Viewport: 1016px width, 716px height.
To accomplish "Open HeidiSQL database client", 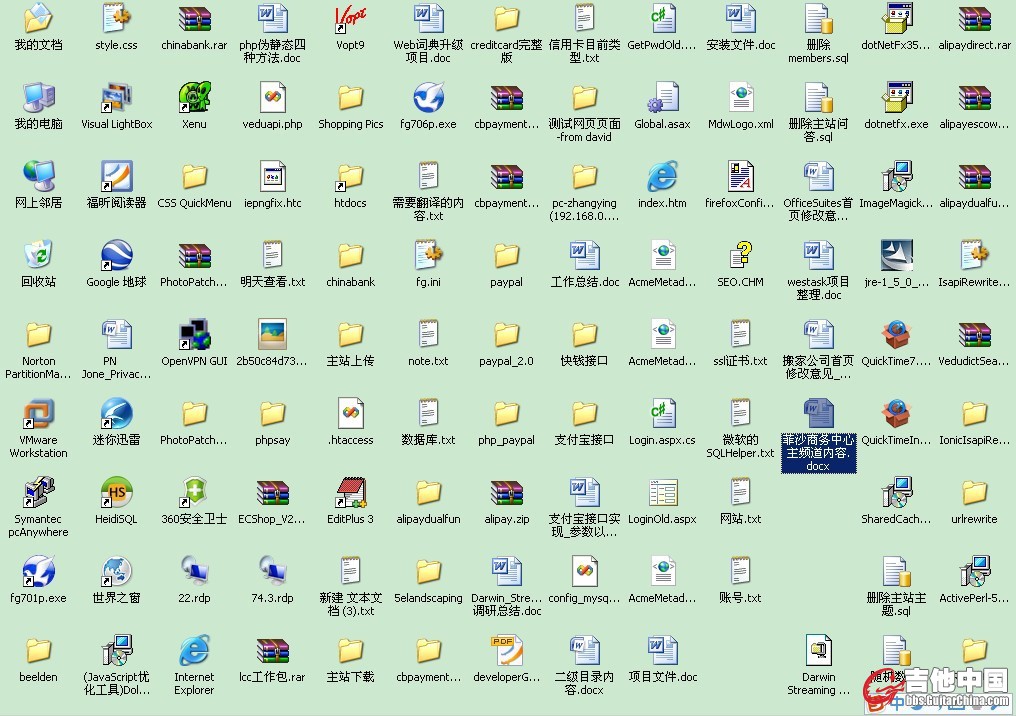I will click(x=116, y=493).
